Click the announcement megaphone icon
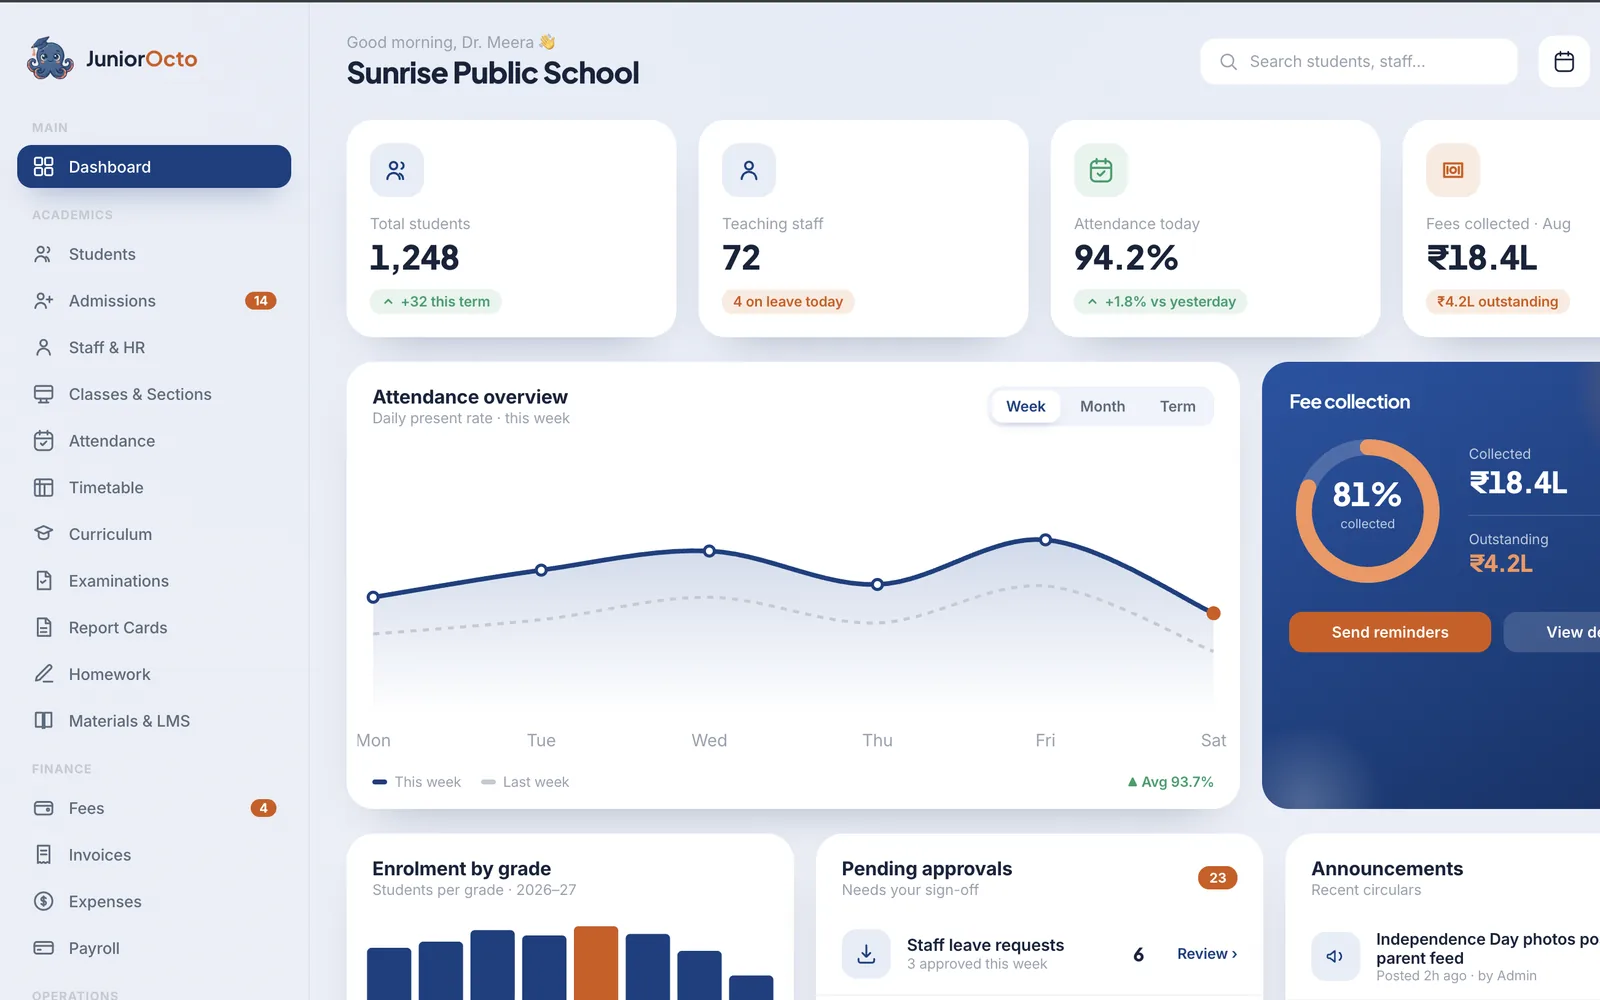This screenshot has width=1600, height=1000. tap(1335, 956)
